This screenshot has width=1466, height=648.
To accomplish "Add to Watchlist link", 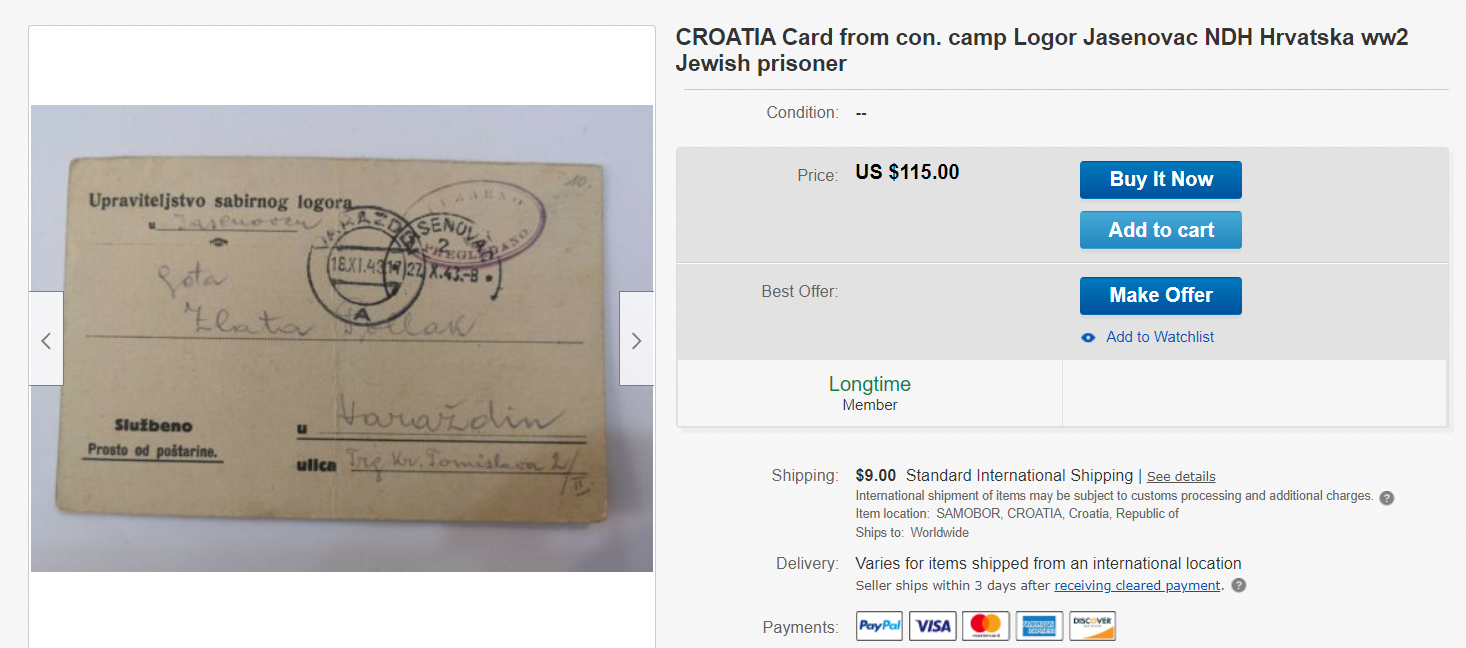I will (1160, 337).
